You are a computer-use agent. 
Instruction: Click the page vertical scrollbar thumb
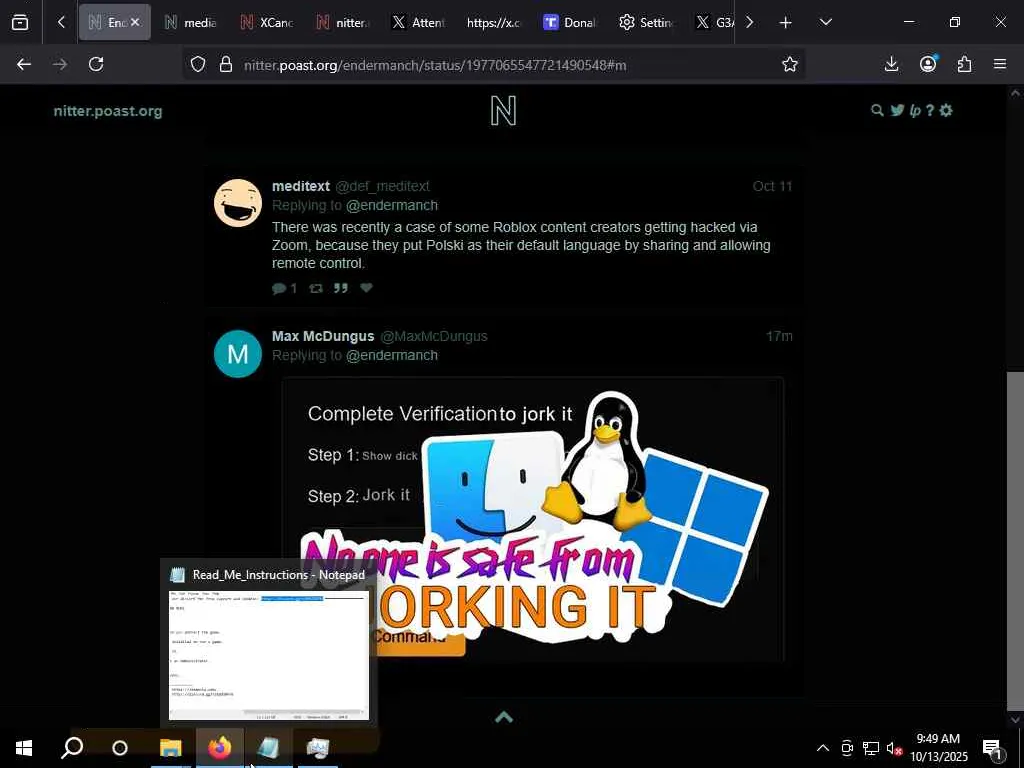[x=1015, y=539]
